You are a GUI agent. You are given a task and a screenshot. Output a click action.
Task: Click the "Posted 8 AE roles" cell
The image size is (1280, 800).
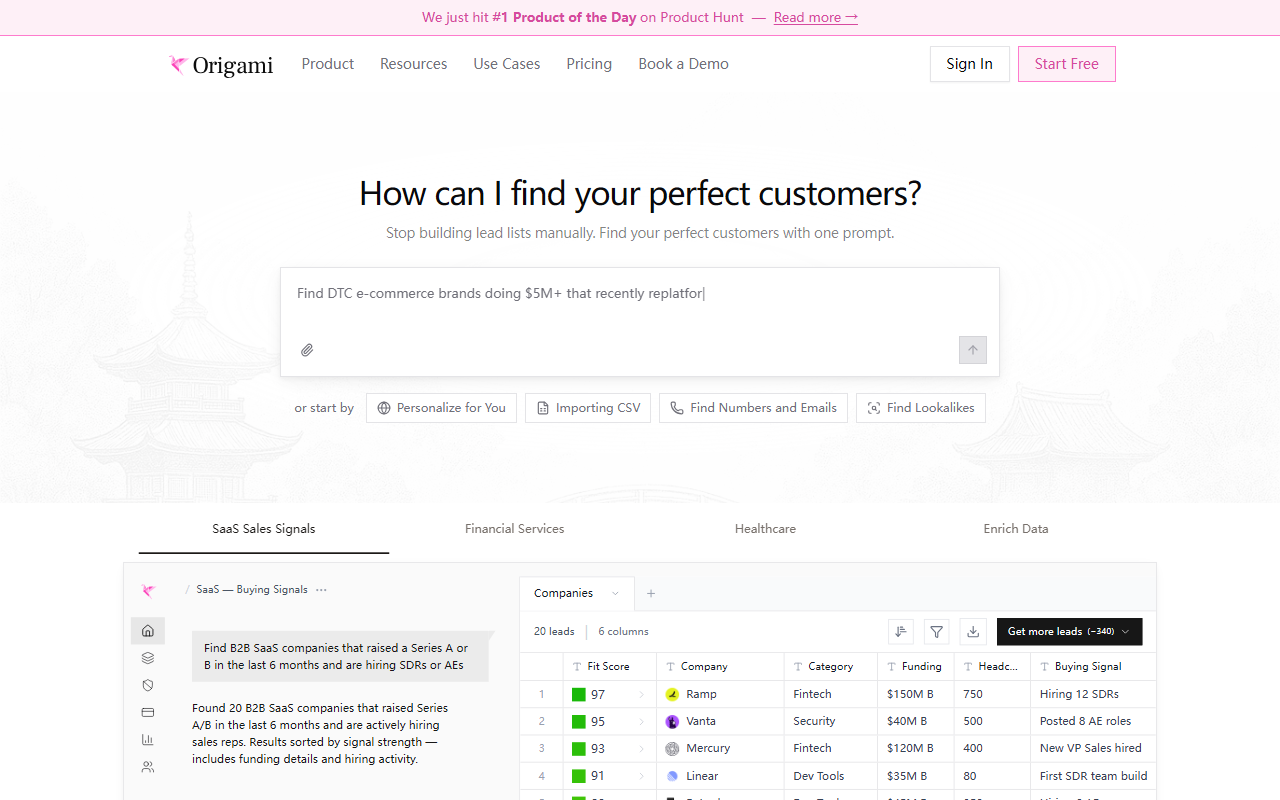pos(1093,721)
